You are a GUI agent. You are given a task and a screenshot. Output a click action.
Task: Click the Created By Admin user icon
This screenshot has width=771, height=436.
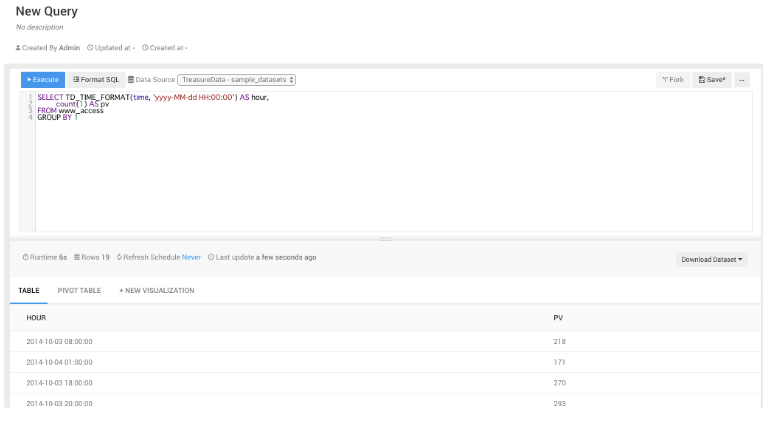[x=18, y=47]
